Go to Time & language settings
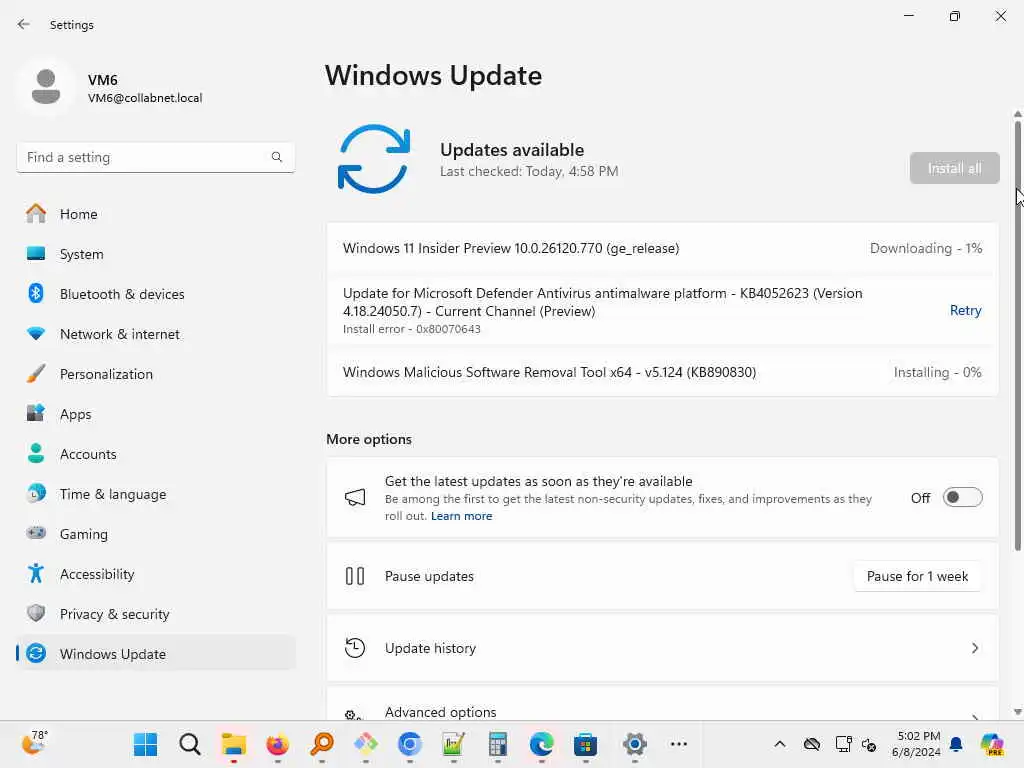1024x768 pixels. (x=155, y=494)
